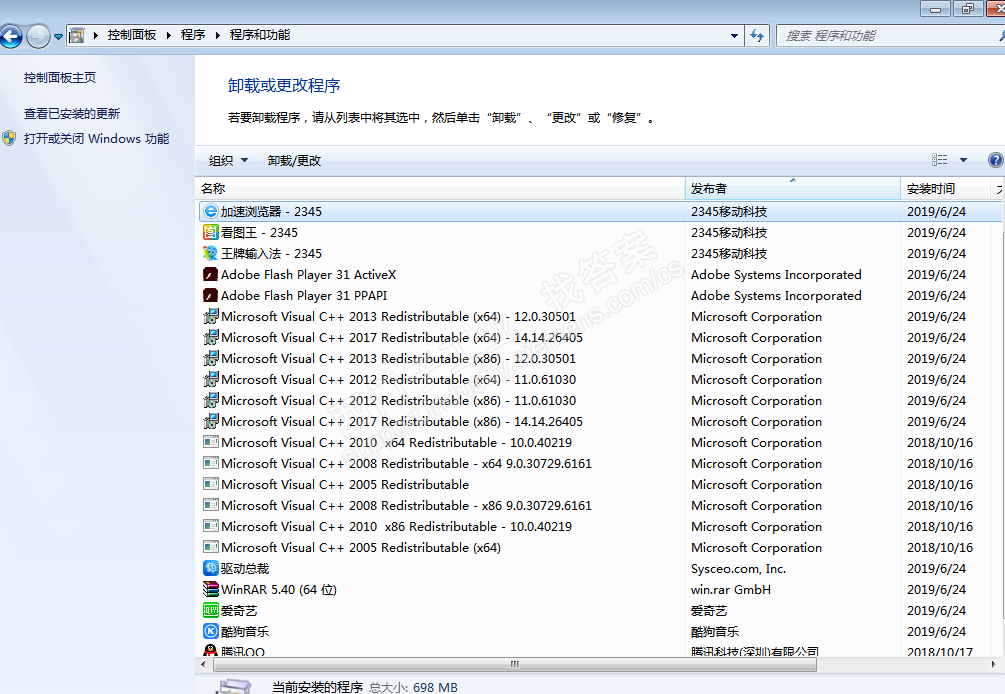
Task: Sort by the 安装时间 column header
Action: point(945,188)
